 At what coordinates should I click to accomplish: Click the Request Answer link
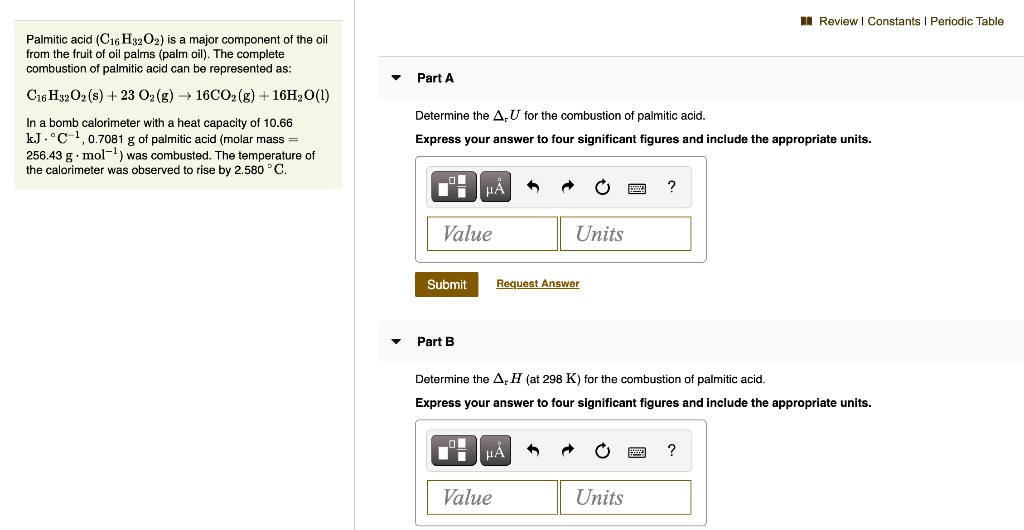(x=538, y=284)
